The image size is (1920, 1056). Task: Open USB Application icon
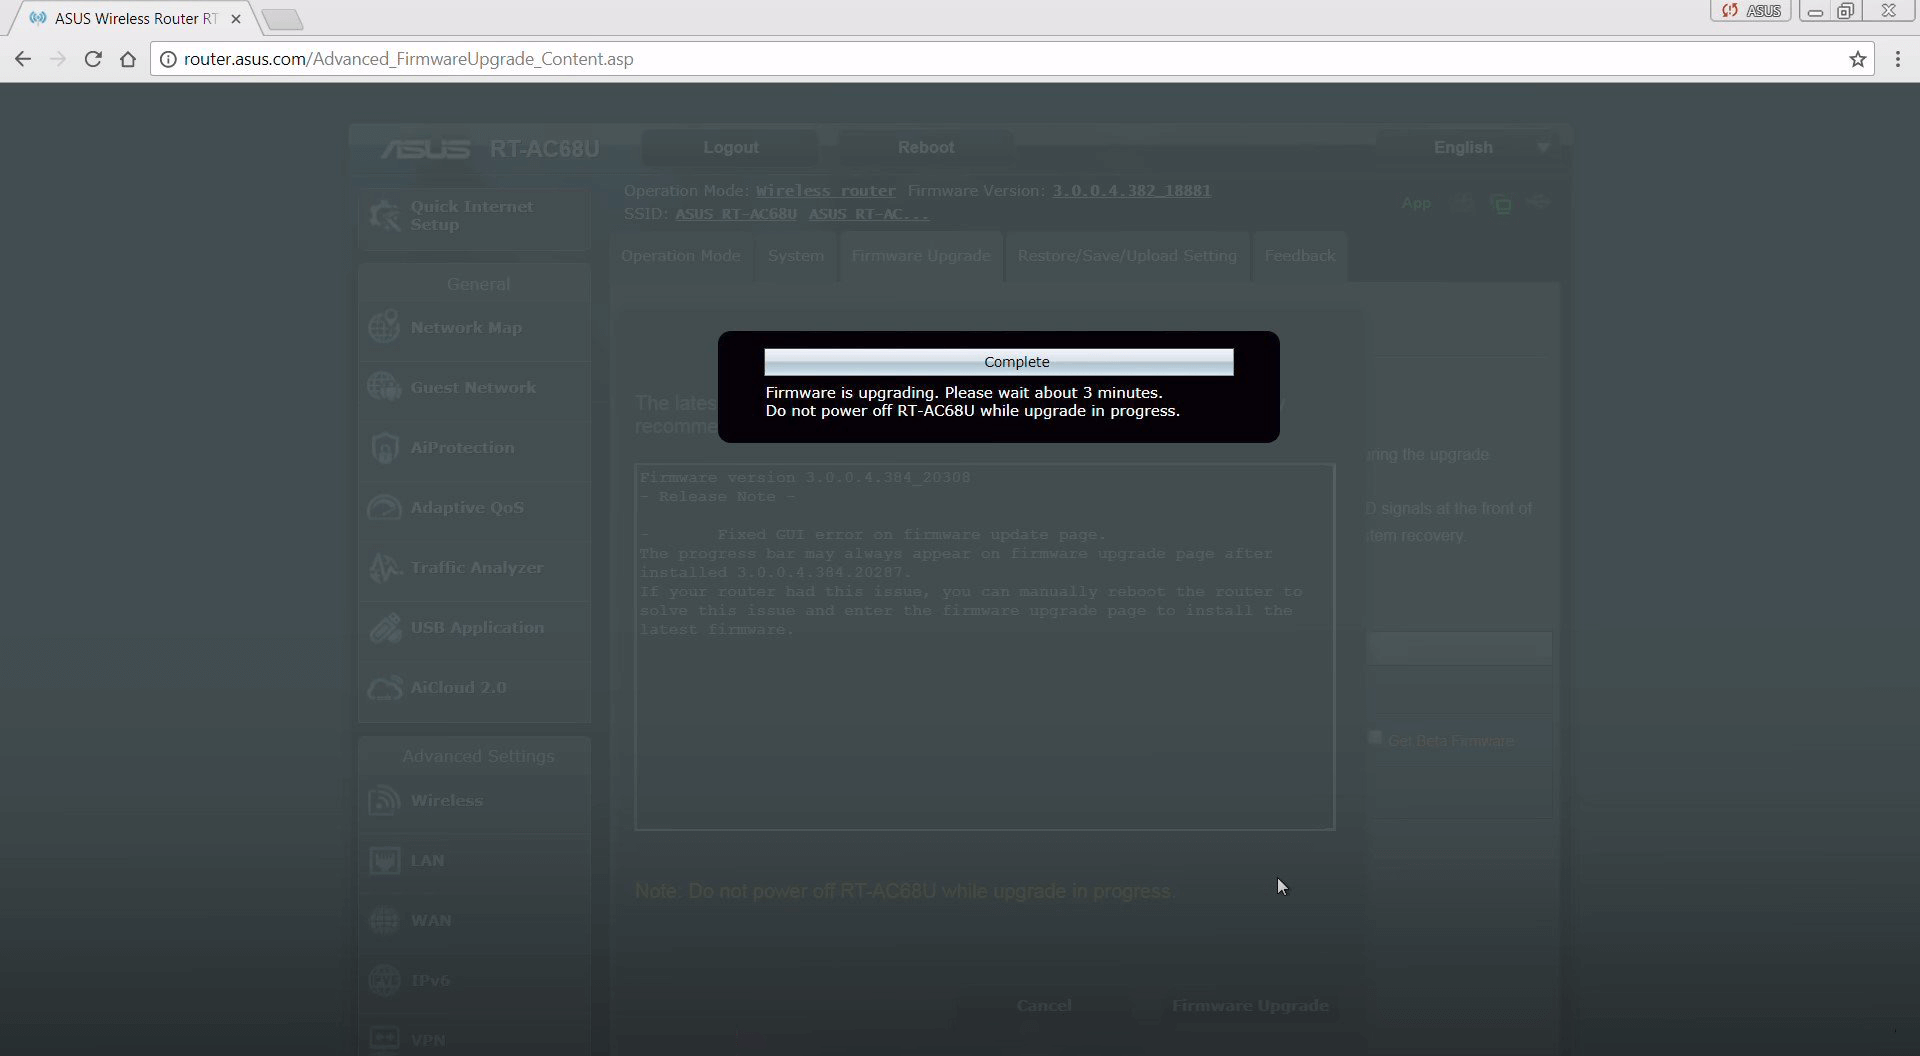pos(385,628)
